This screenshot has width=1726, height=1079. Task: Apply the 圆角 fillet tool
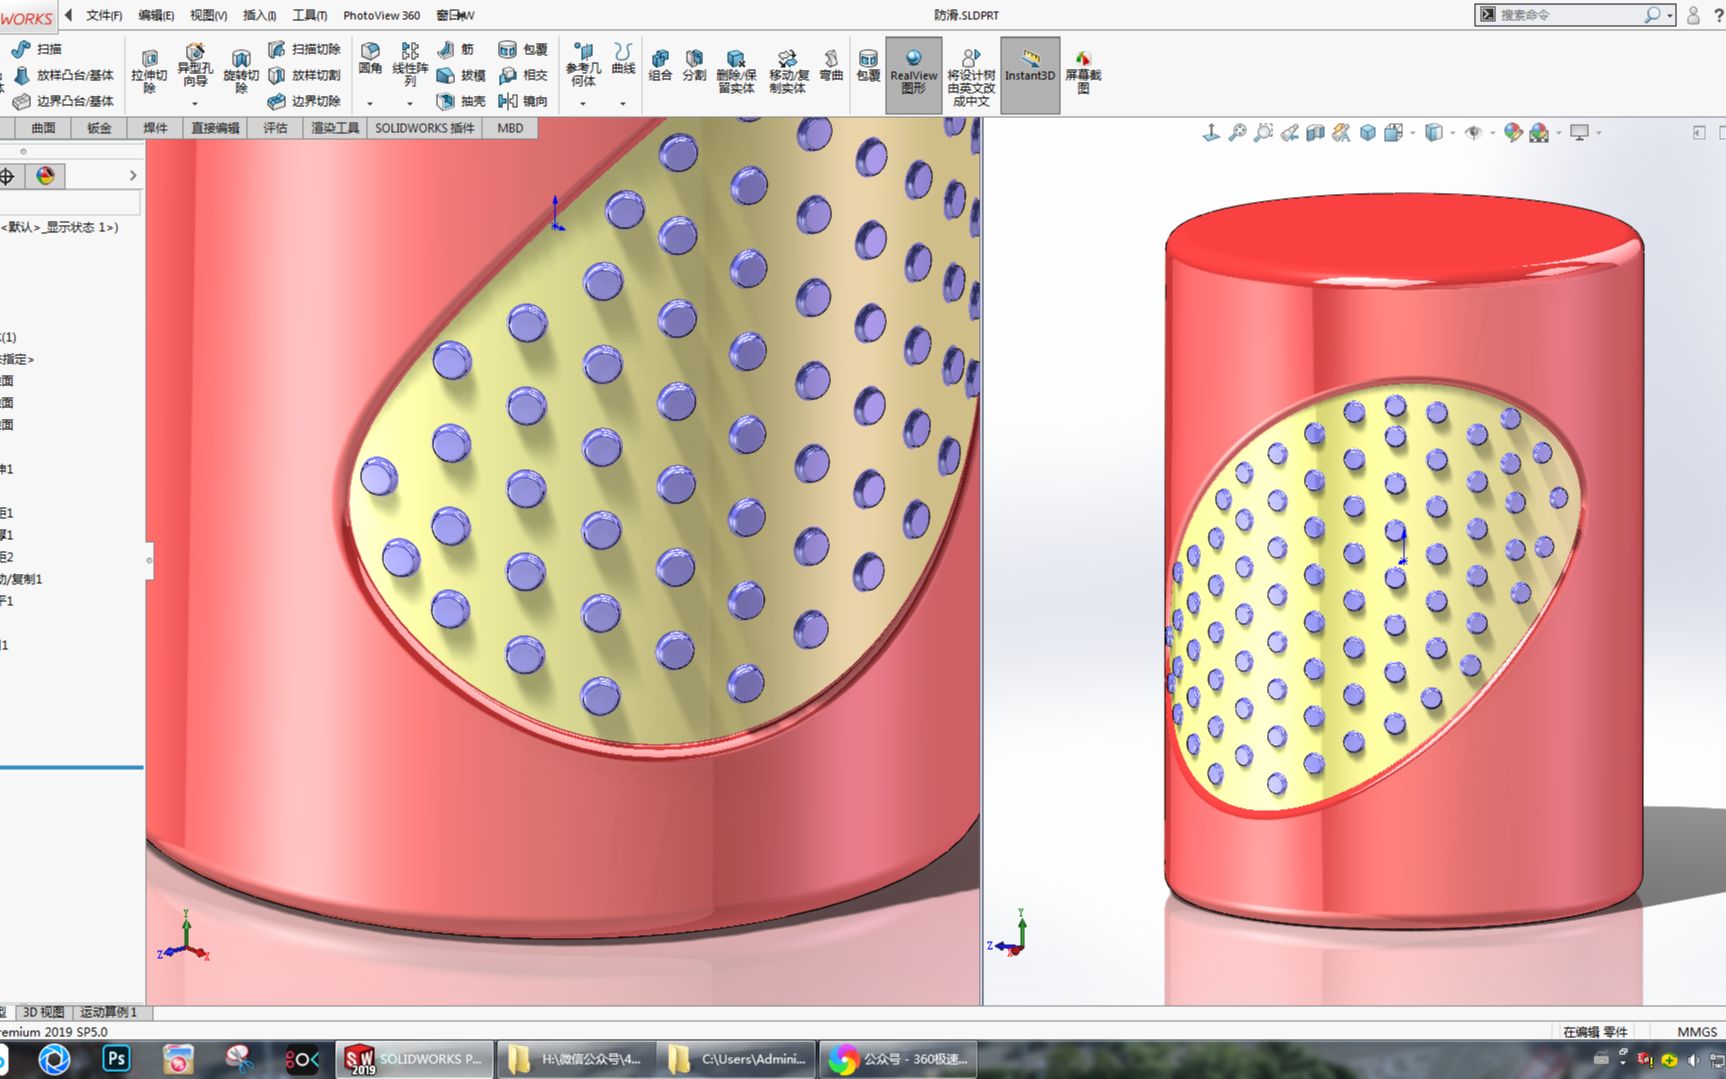pyautogui.click(x=370, y=59)
